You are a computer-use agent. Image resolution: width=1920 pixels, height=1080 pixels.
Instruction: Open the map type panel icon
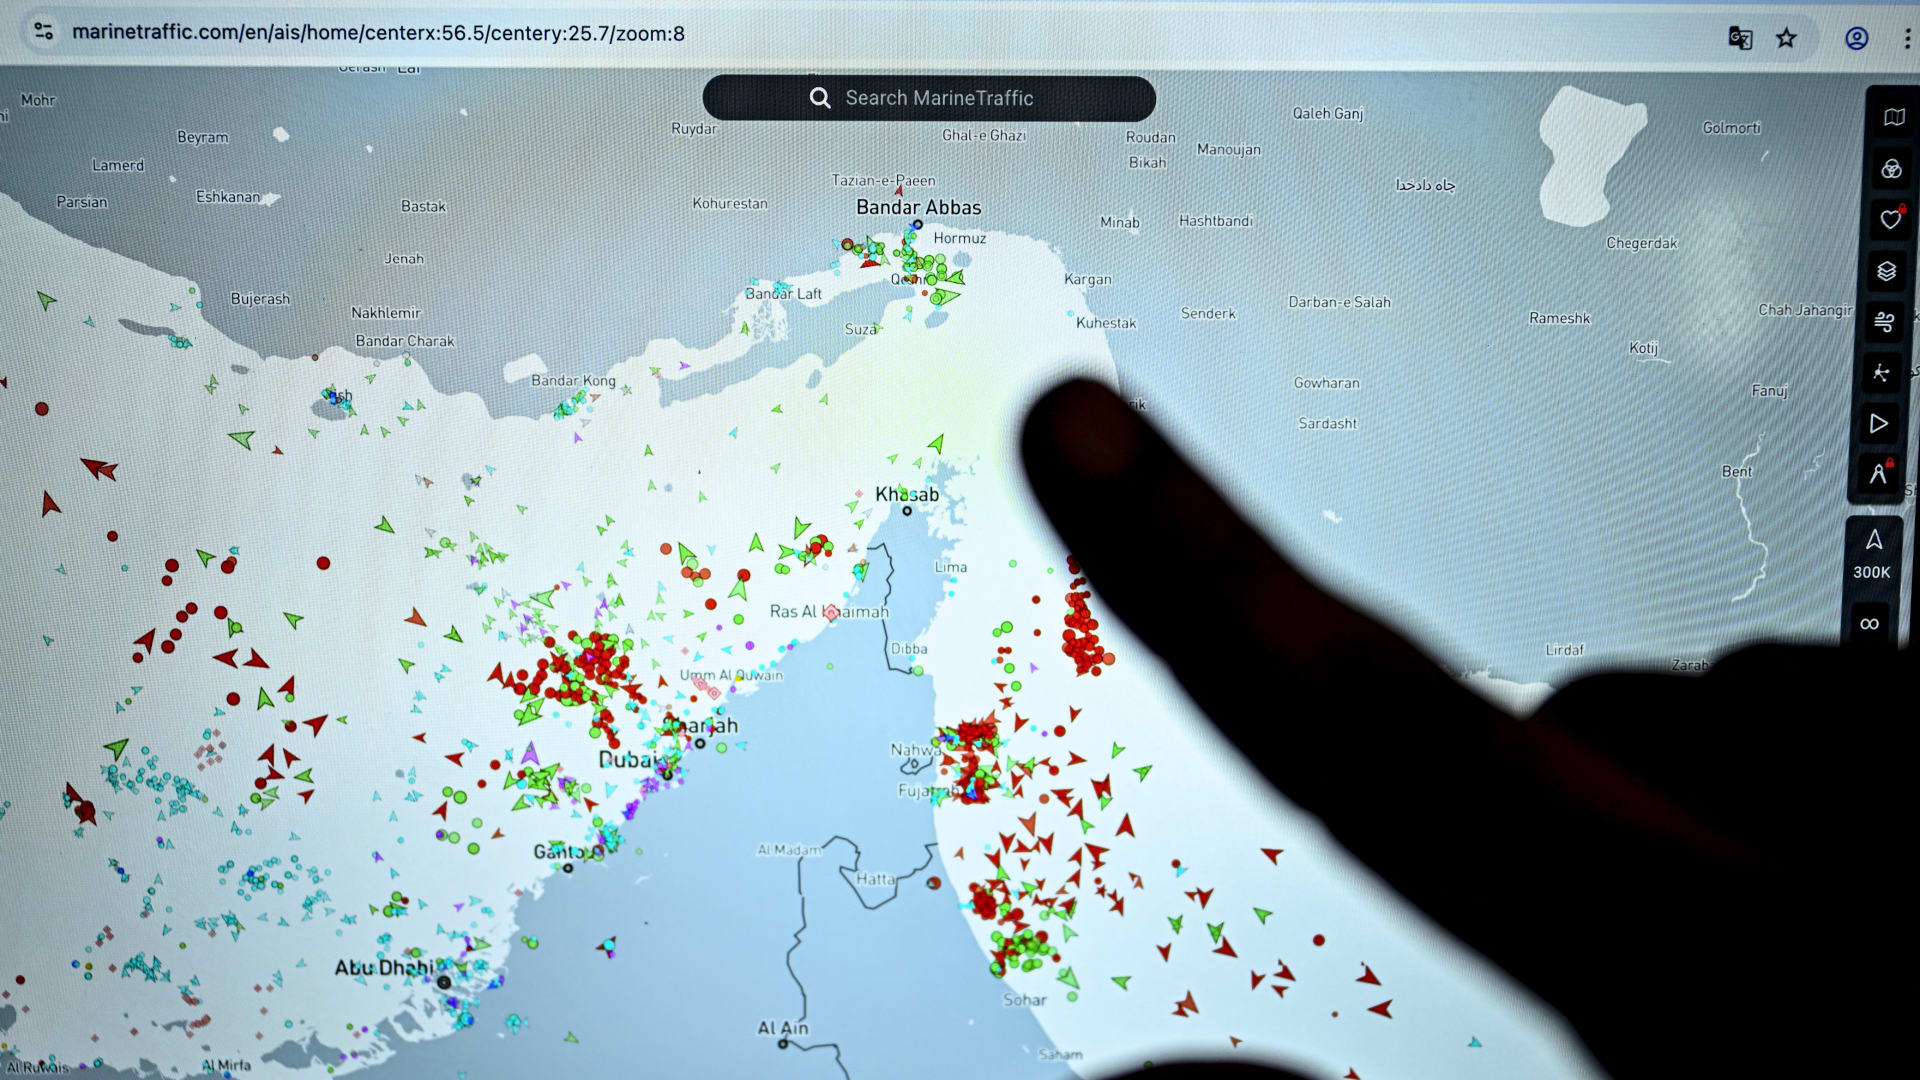[x=1893, y=118]
